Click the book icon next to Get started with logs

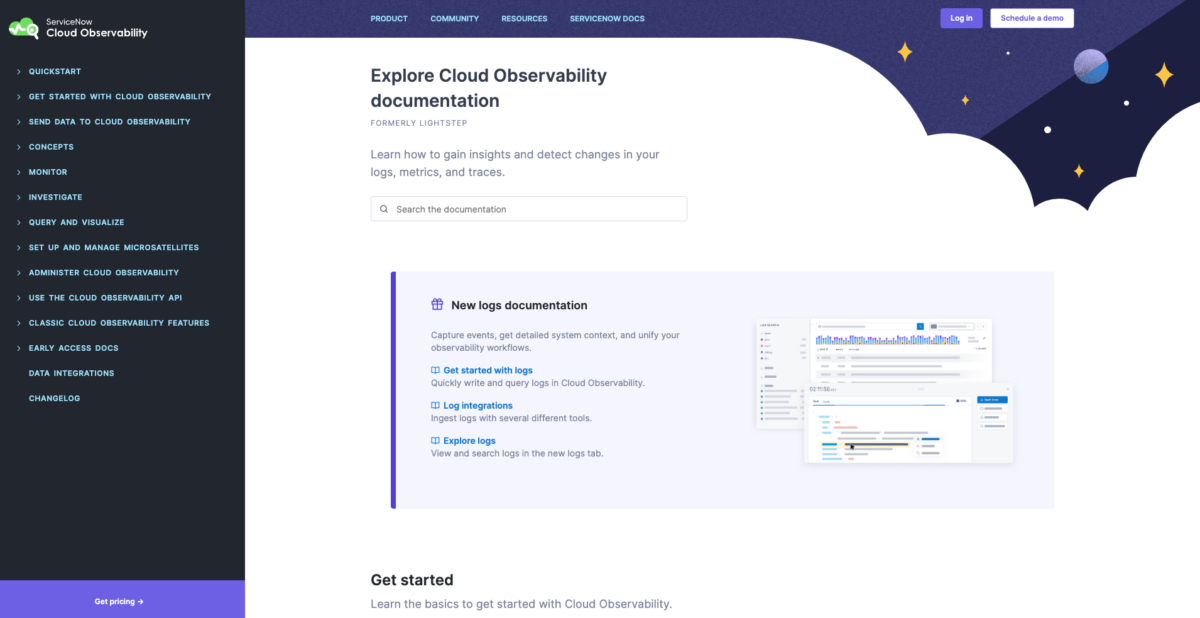(x=436, y=370)
